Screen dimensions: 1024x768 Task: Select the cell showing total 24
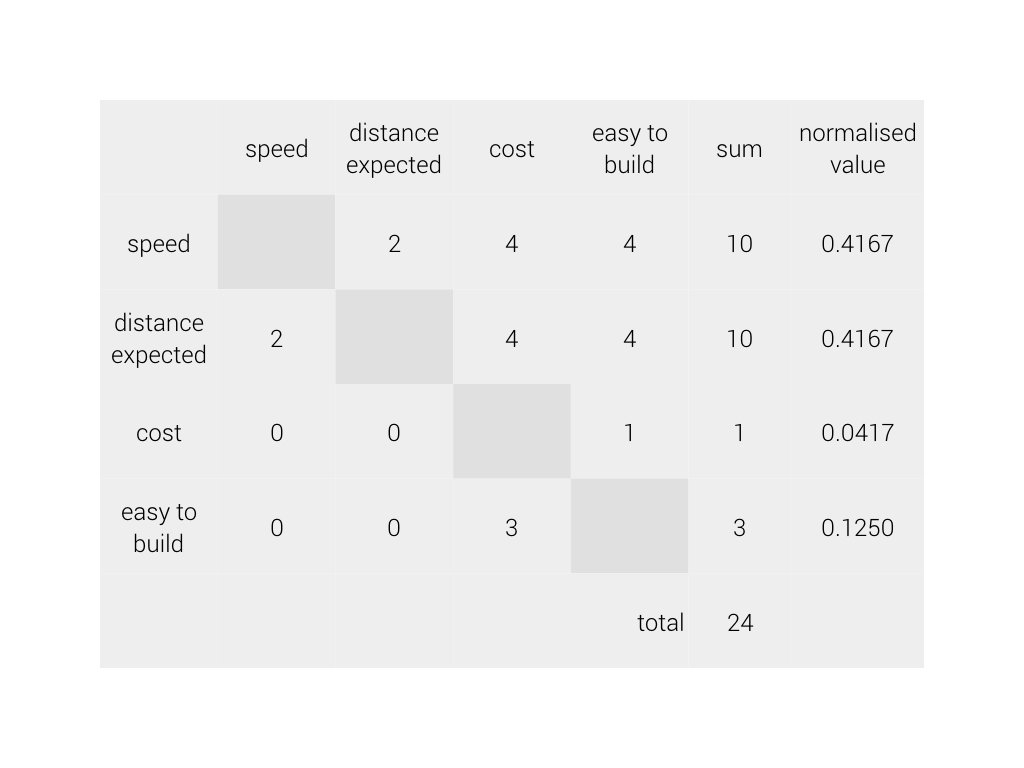[739, 621]
